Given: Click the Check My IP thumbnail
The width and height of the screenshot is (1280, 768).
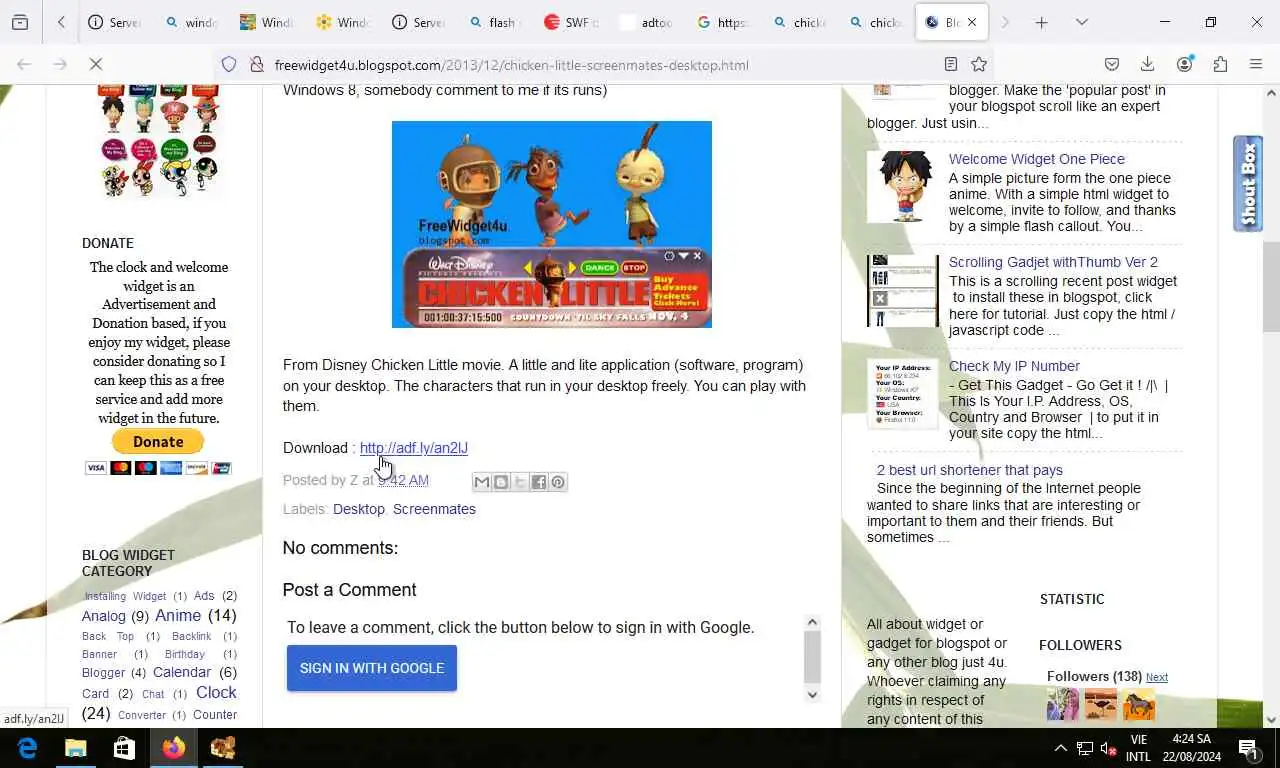Looking at the screenshot, I should coord(903,394).
